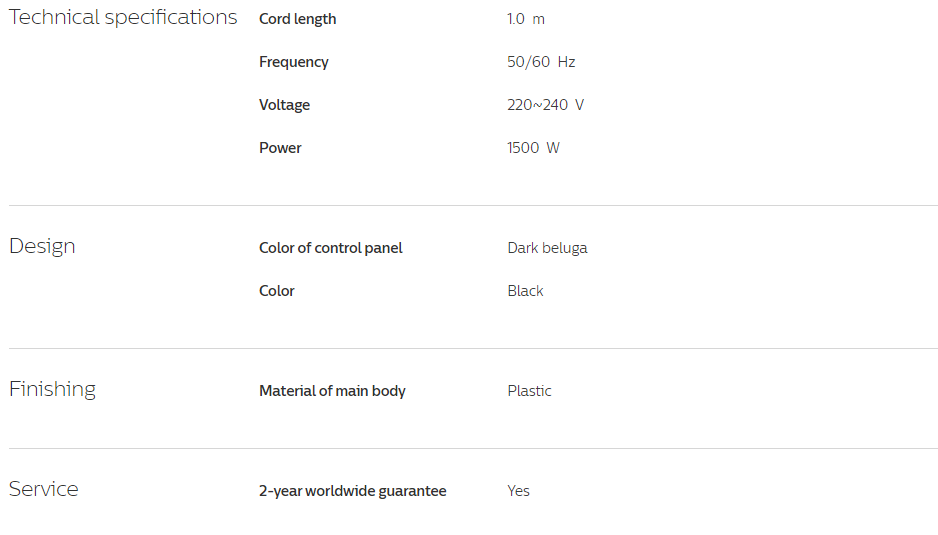Click the 1.0 m cord length value
The width and height of the screenshot is (938, 535).
click(x=526, y=19)
